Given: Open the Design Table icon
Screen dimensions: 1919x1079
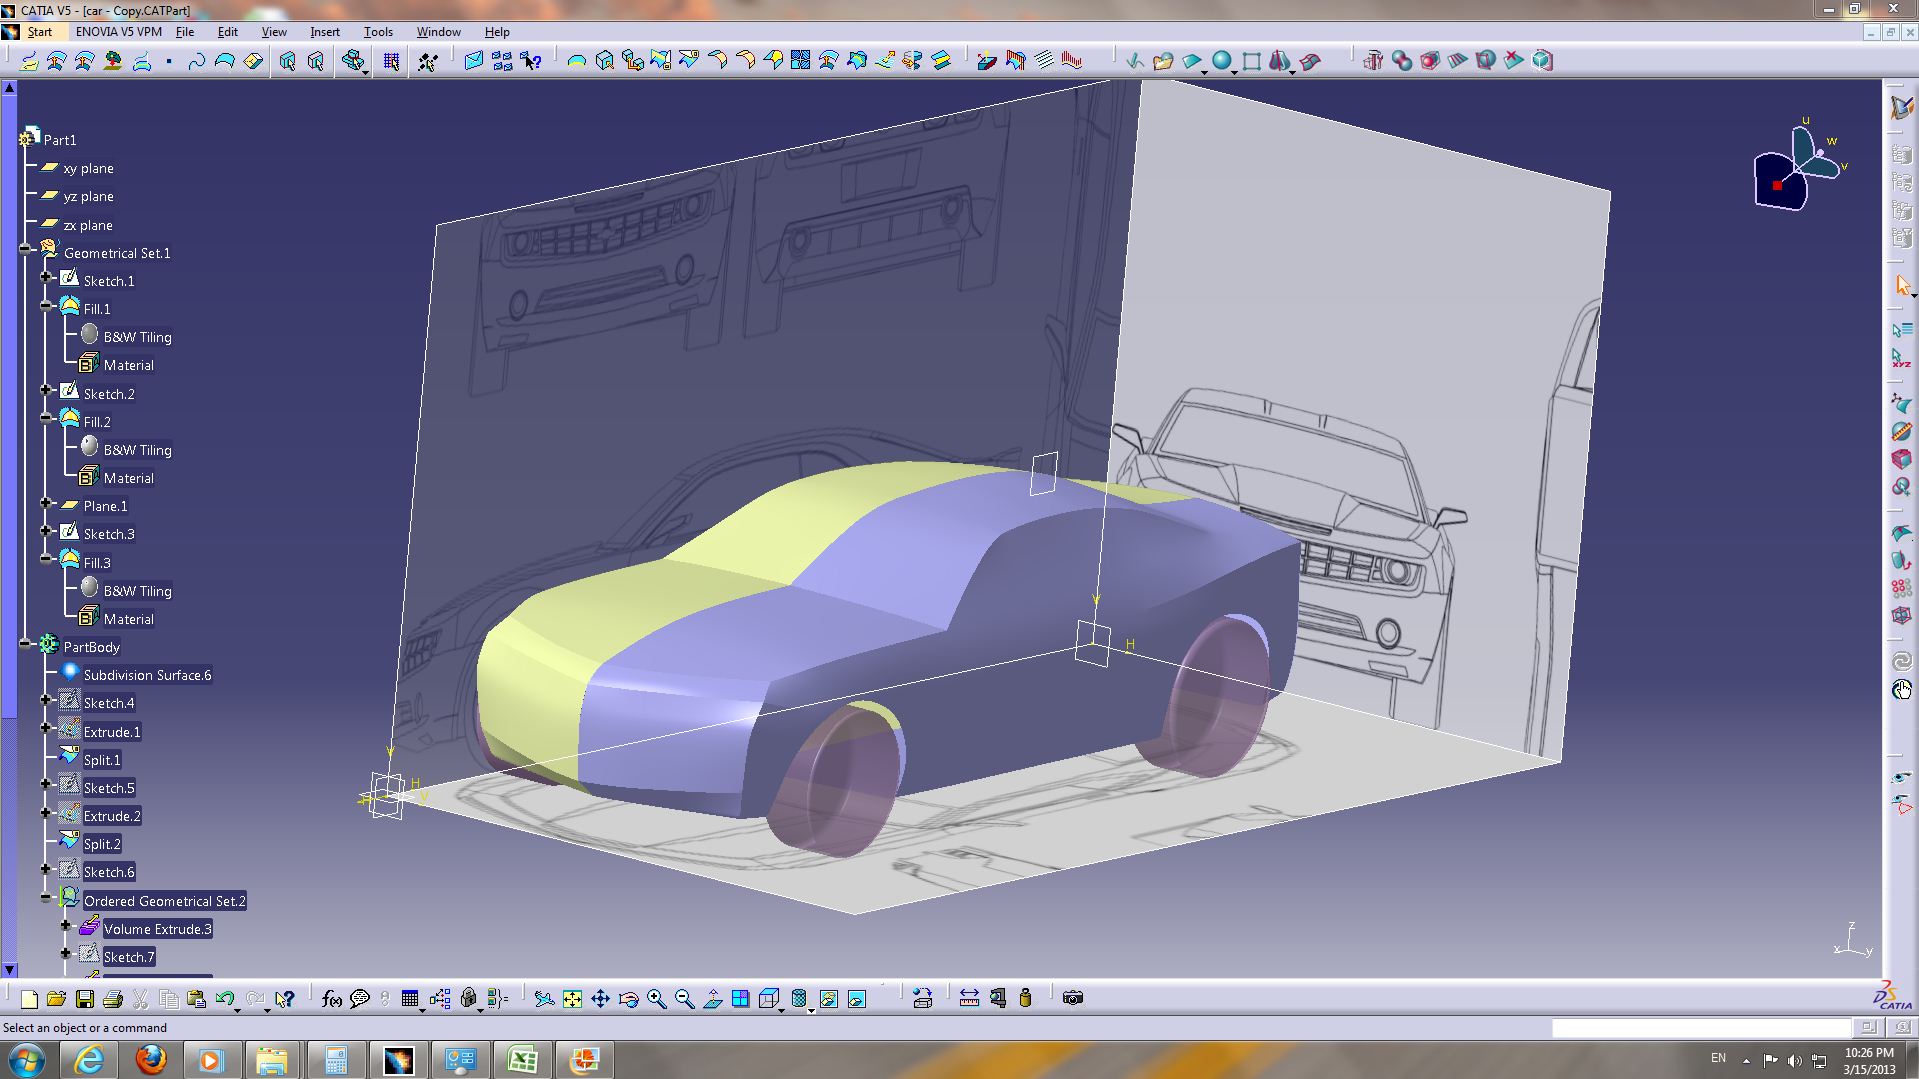Looking at the screenshot, I should point(409,998).
